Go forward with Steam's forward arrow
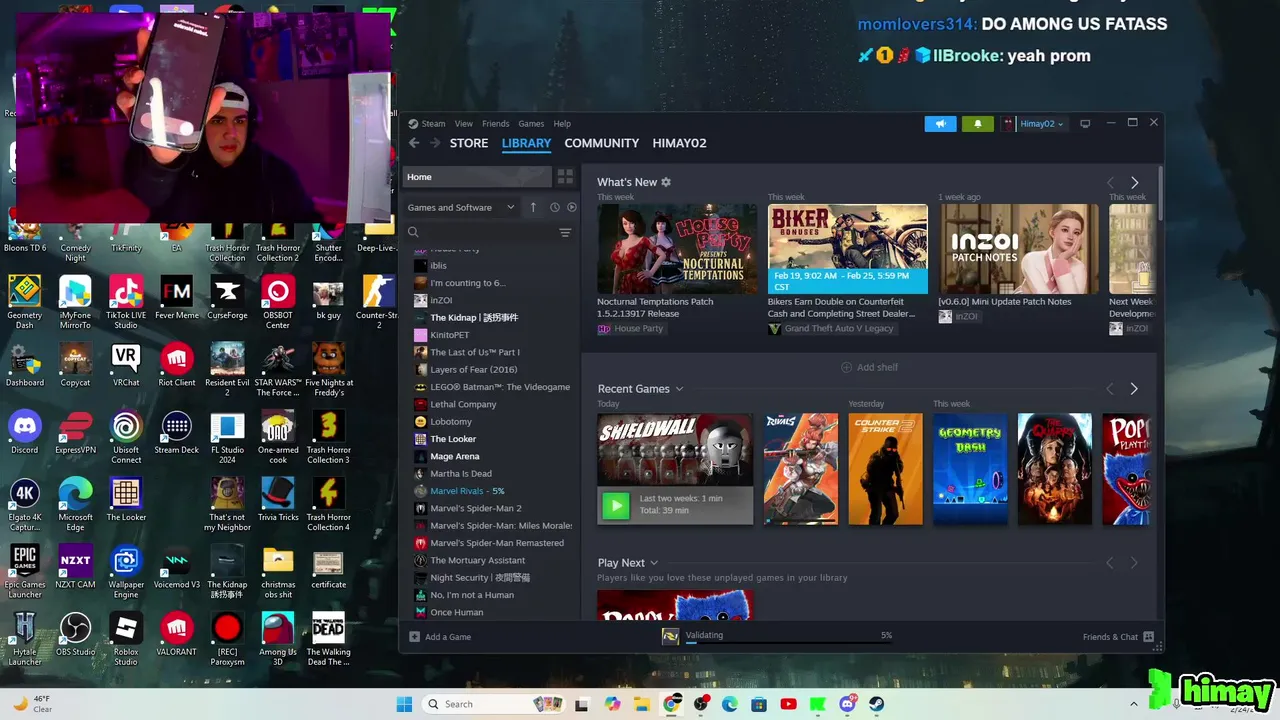 click(x=434, y=143)
